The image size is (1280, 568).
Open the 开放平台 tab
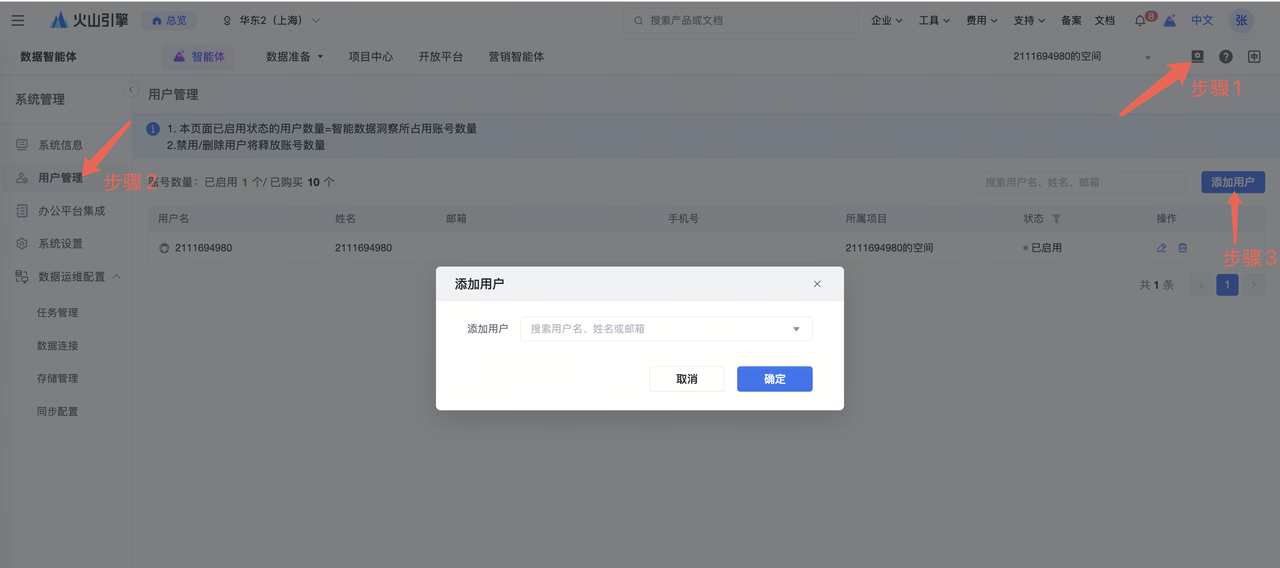441,57
